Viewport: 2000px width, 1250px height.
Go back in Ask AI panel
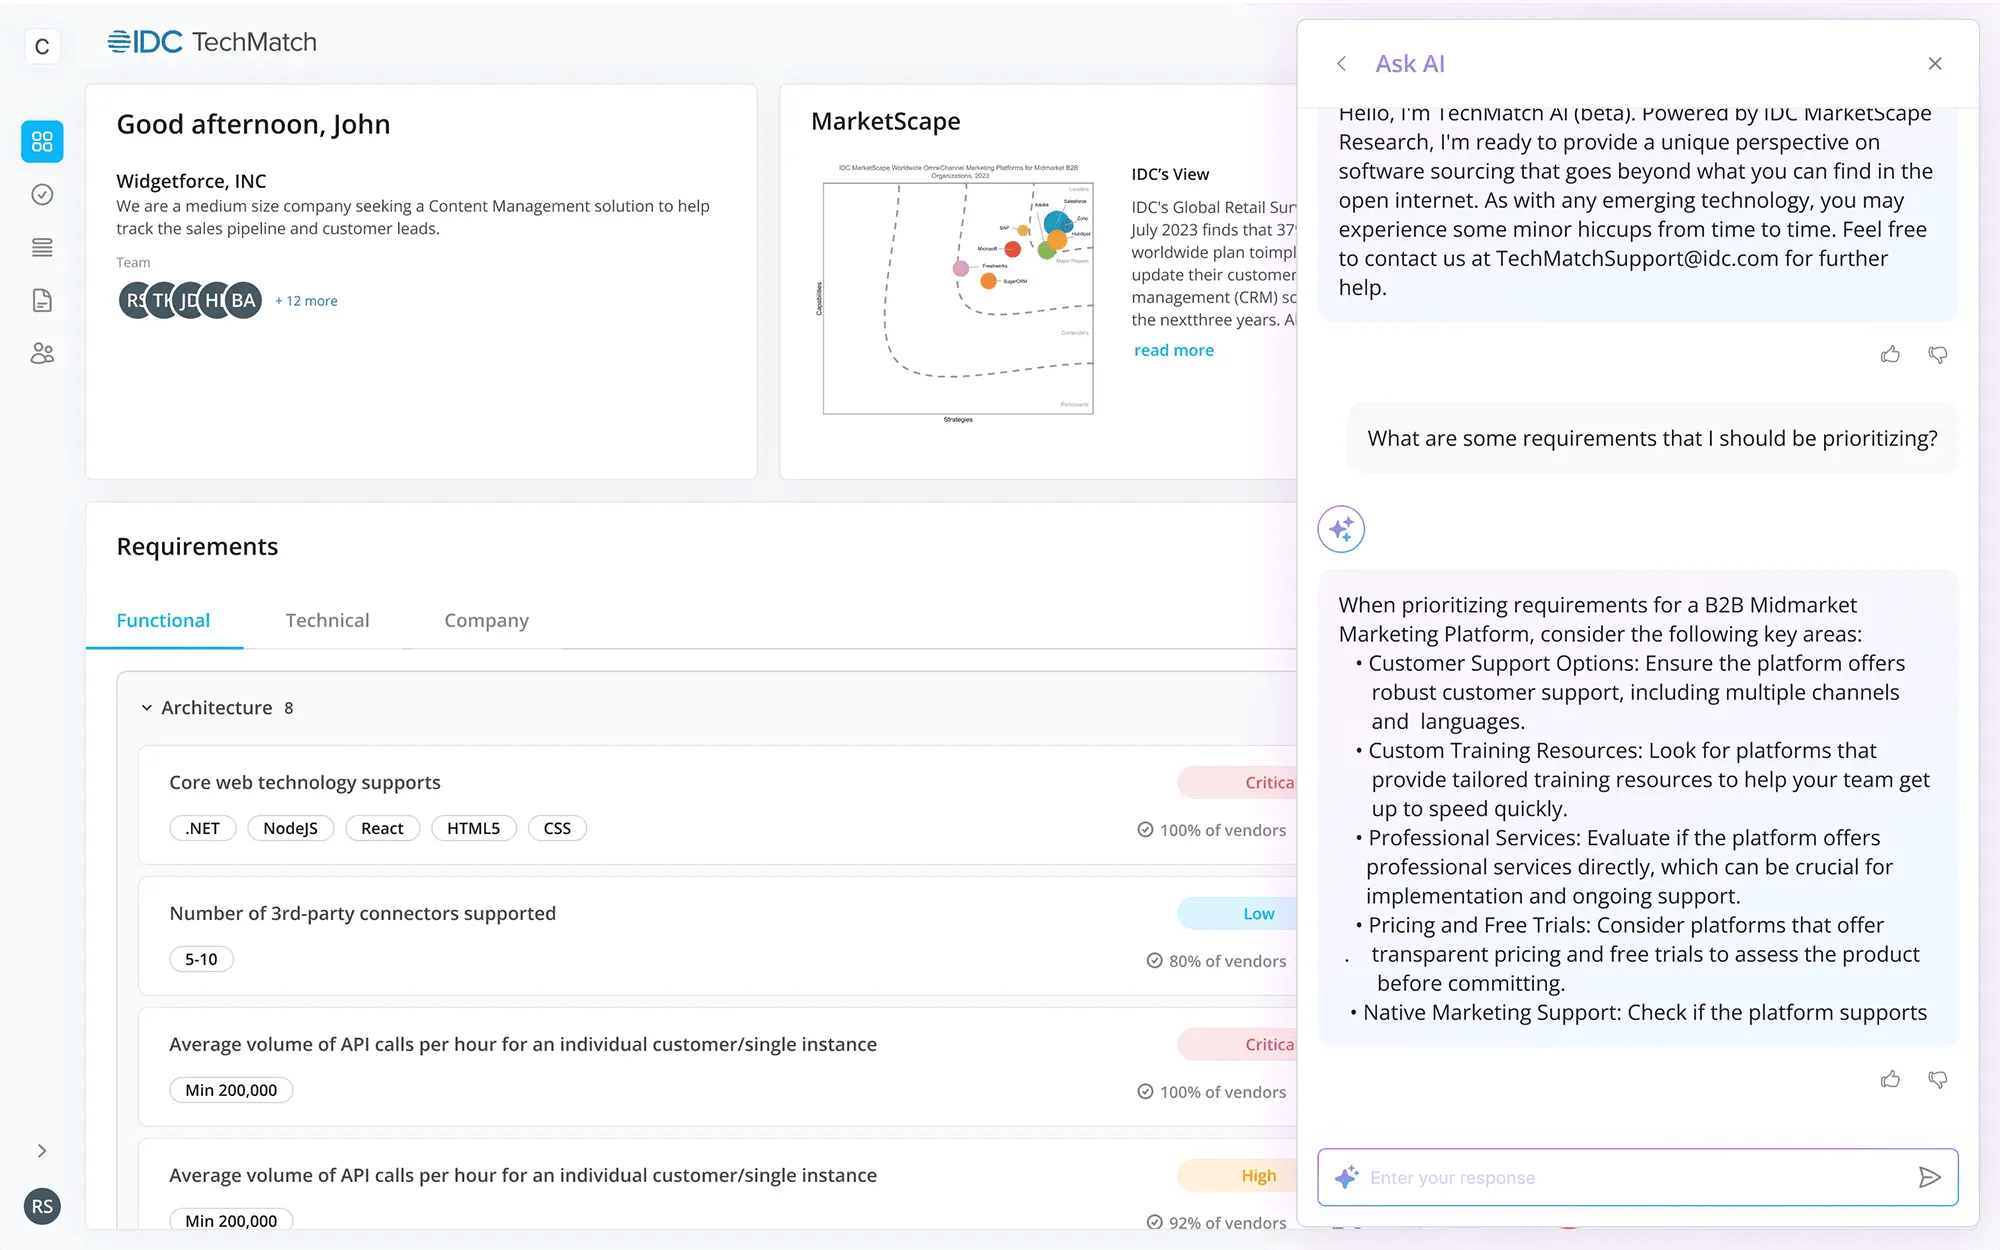click(1342, 64)
